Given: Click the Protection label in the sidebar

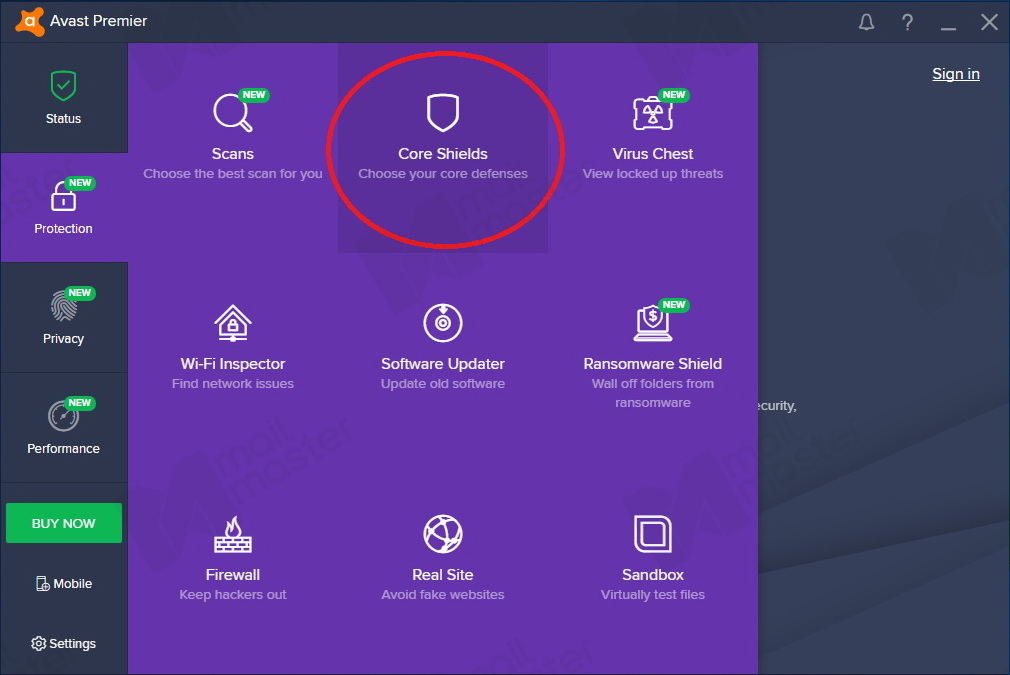Looking at the screenshot, I should (63, 229).
